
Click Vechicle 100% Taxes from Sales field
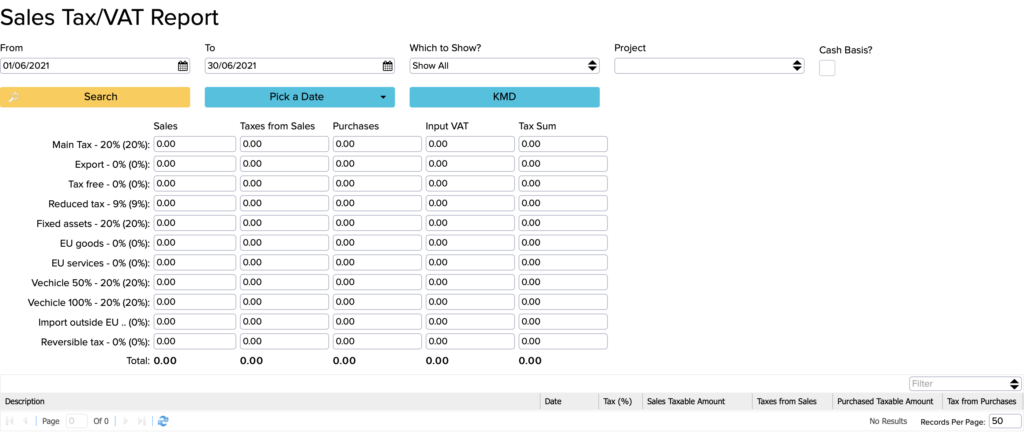(x=284, y=302)
